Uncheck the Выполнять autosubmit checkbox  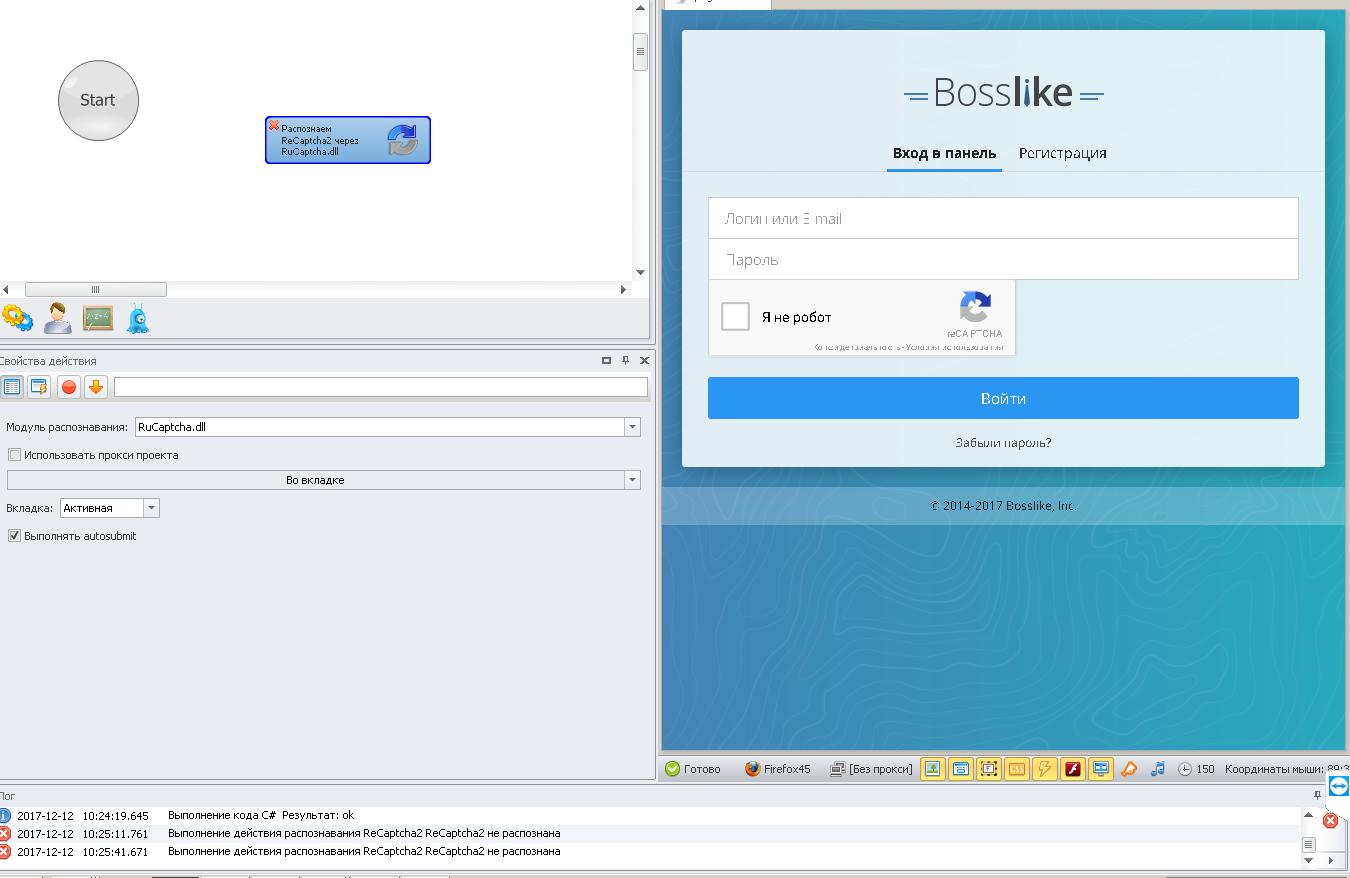[x=14, y=536]
